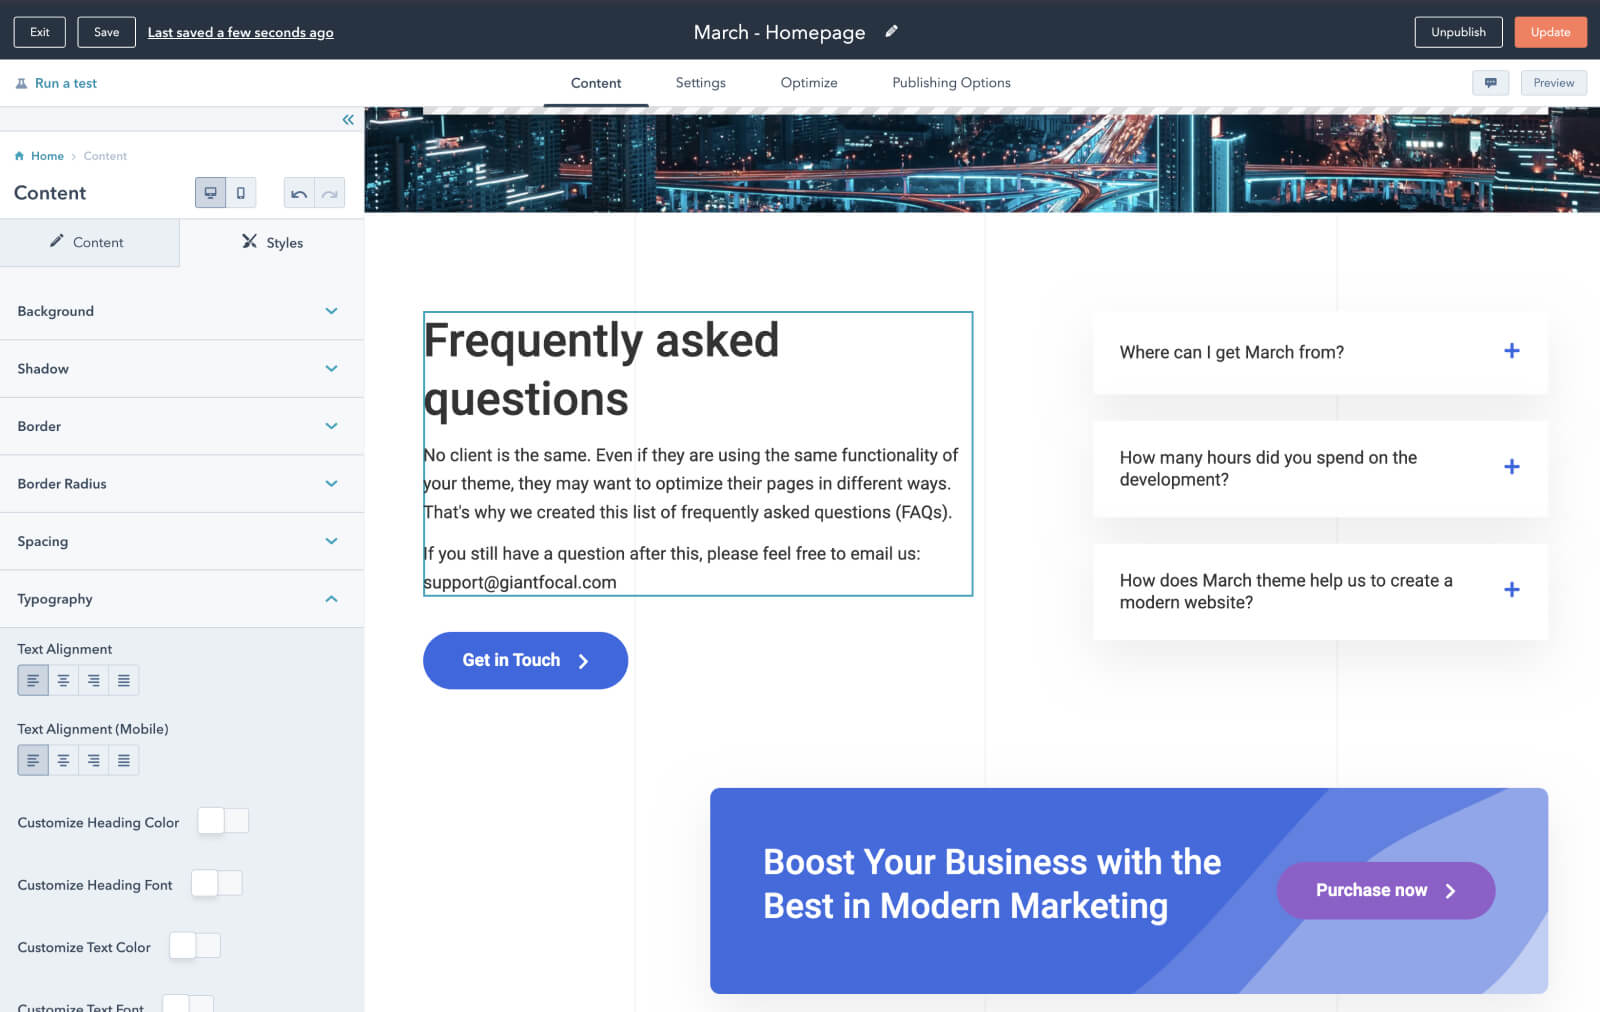This screenshot has height=1012, width=1600.
Task: Click the 'March - Homepage' page title
Action: click(780, 32)
